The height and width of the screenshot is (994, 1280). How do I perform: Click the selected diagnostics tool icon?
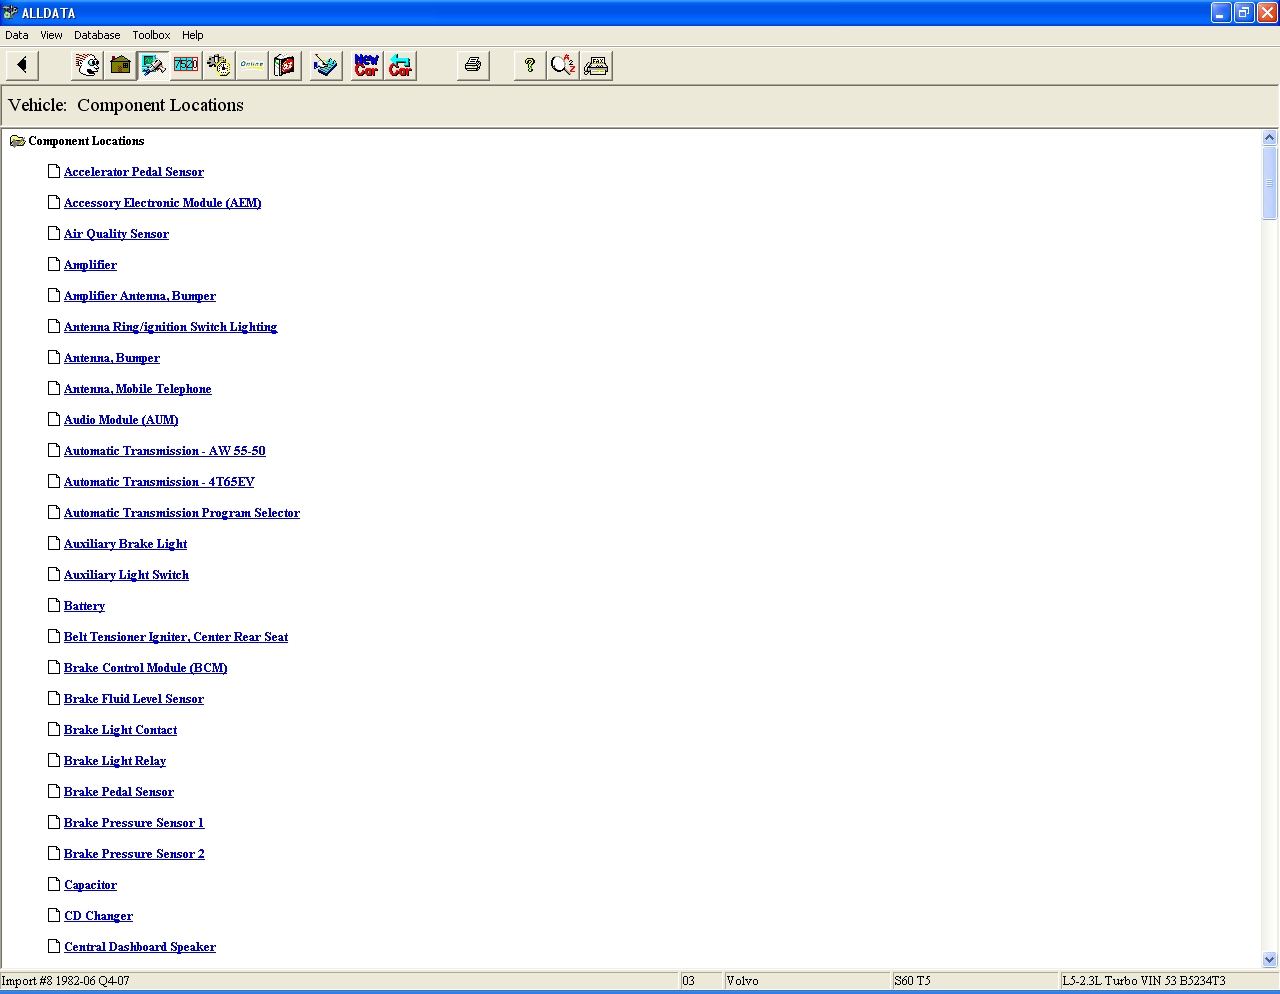click(x=154, y=66)
